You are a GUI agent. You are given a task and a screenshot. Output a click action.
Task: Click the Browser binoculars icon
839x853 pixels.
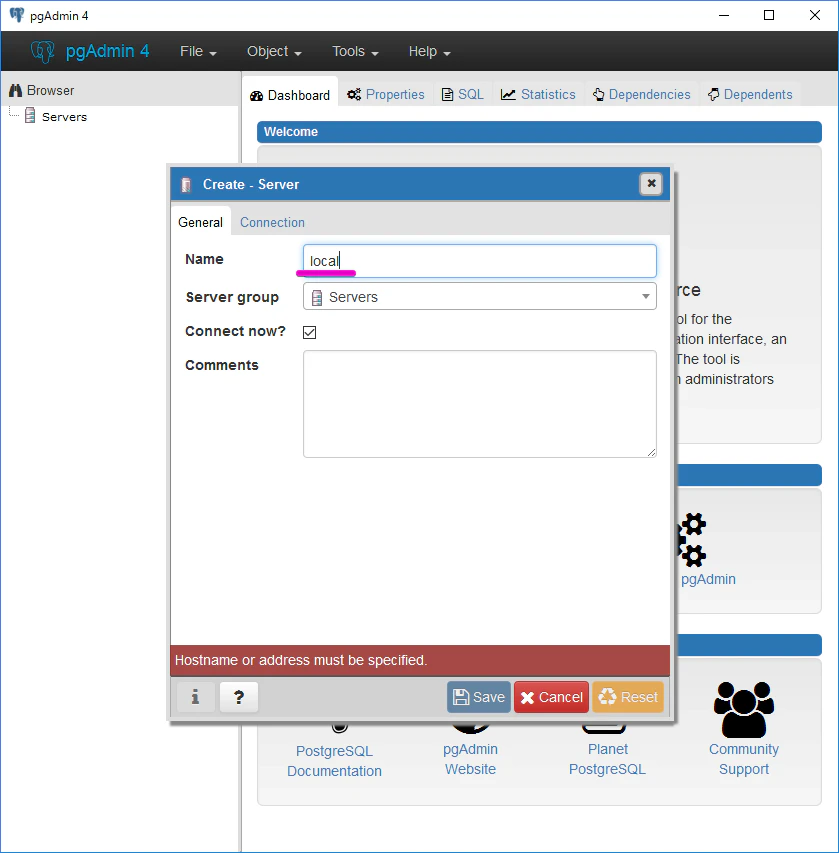pos(15,90)
